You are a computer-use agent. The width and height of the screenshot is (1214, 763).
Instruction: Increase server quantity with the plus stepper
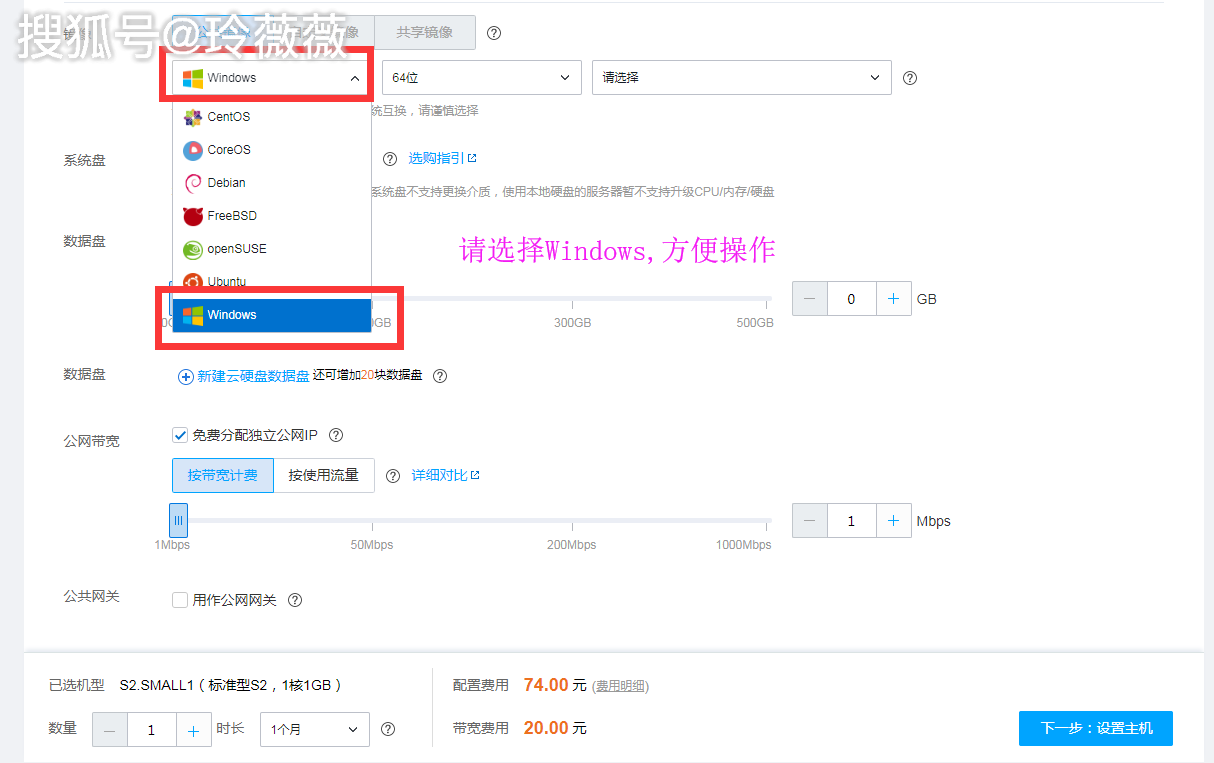pyautogui.click(x=194, y=728)
